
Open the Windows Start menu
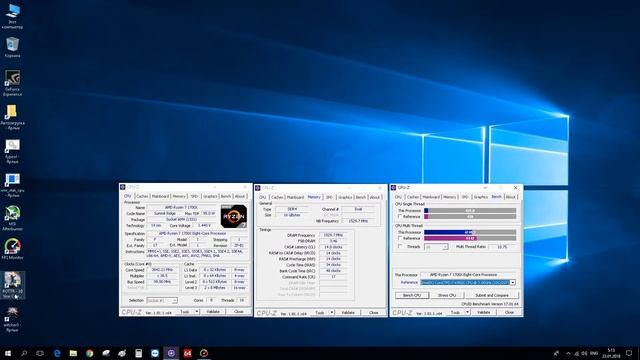pos(7,353)
